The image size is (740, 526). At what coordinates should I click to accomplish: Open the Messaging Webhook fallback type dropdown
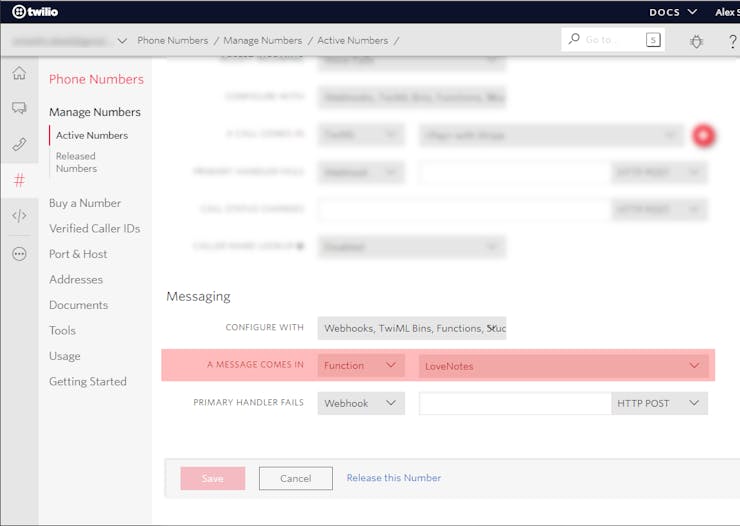361,403
